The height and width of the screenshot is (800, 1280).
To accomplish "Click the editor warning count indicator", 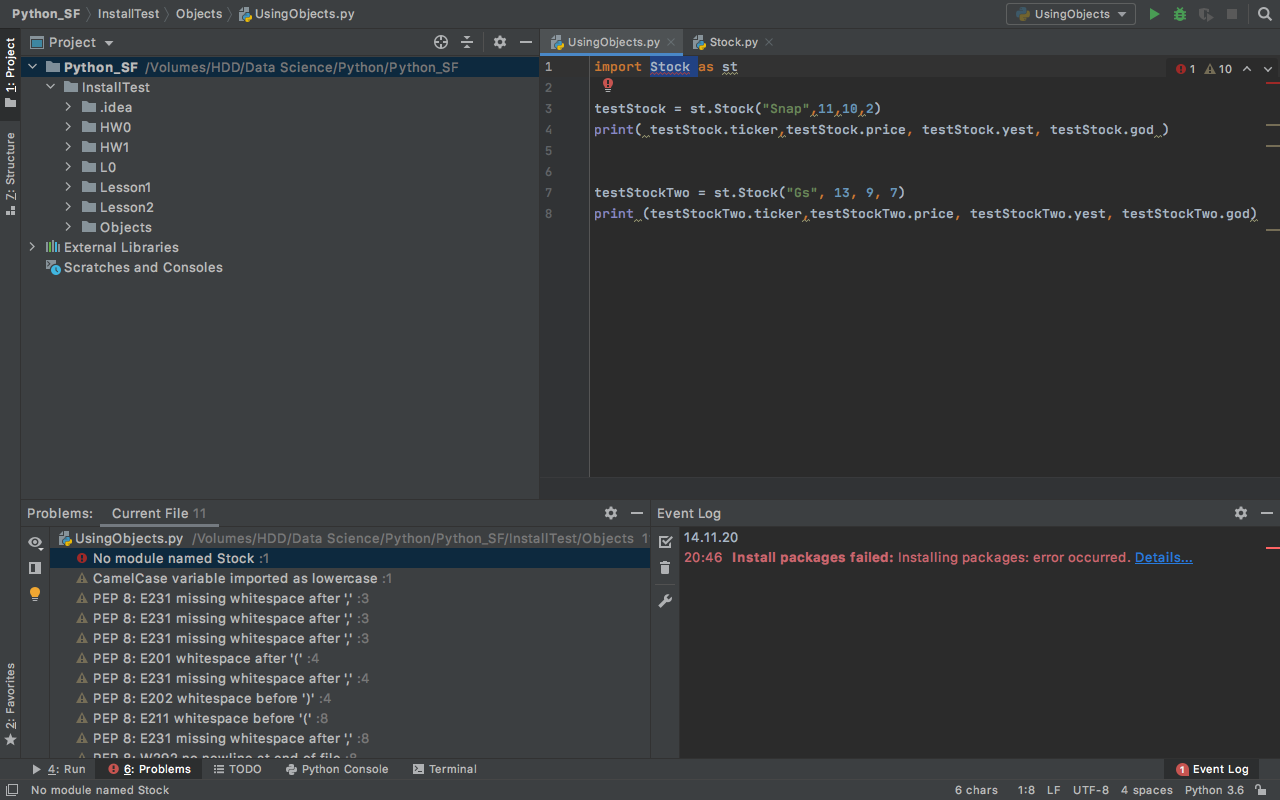I will 1218,69.
